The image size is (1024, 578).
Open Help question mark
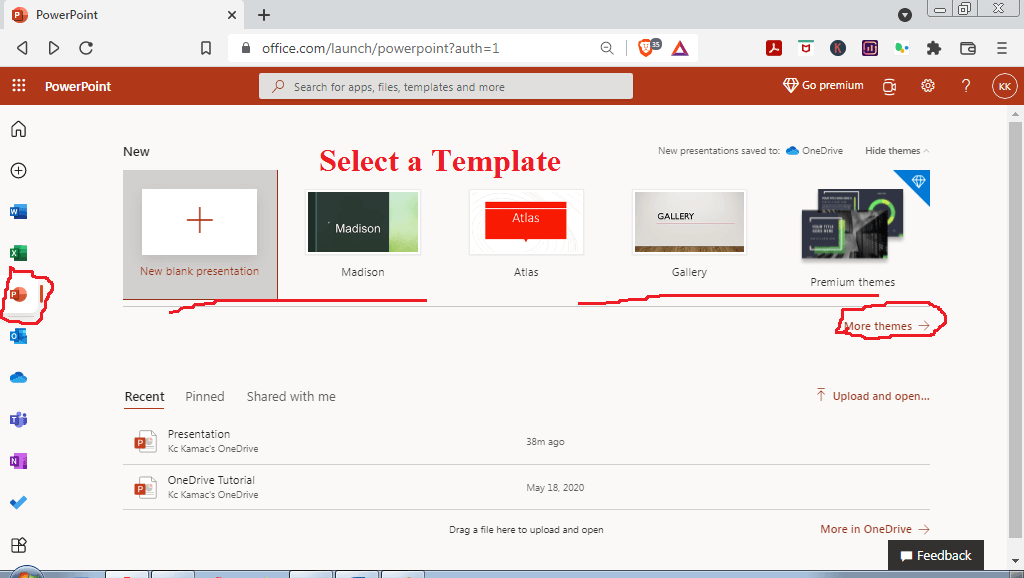[966, 86]
